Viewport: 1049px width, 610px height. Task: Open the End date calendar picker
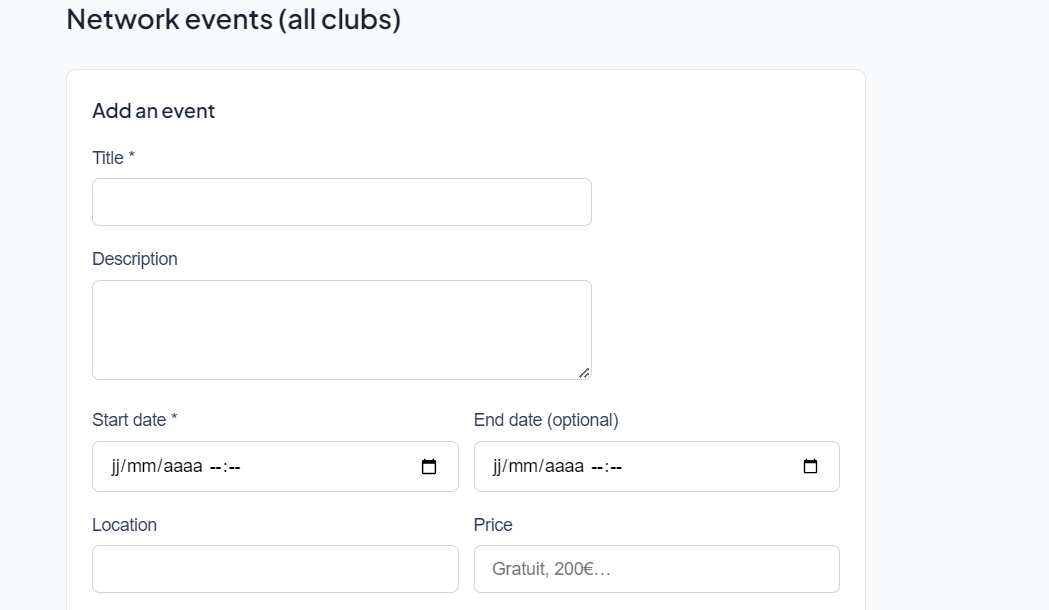coord(810,467)
